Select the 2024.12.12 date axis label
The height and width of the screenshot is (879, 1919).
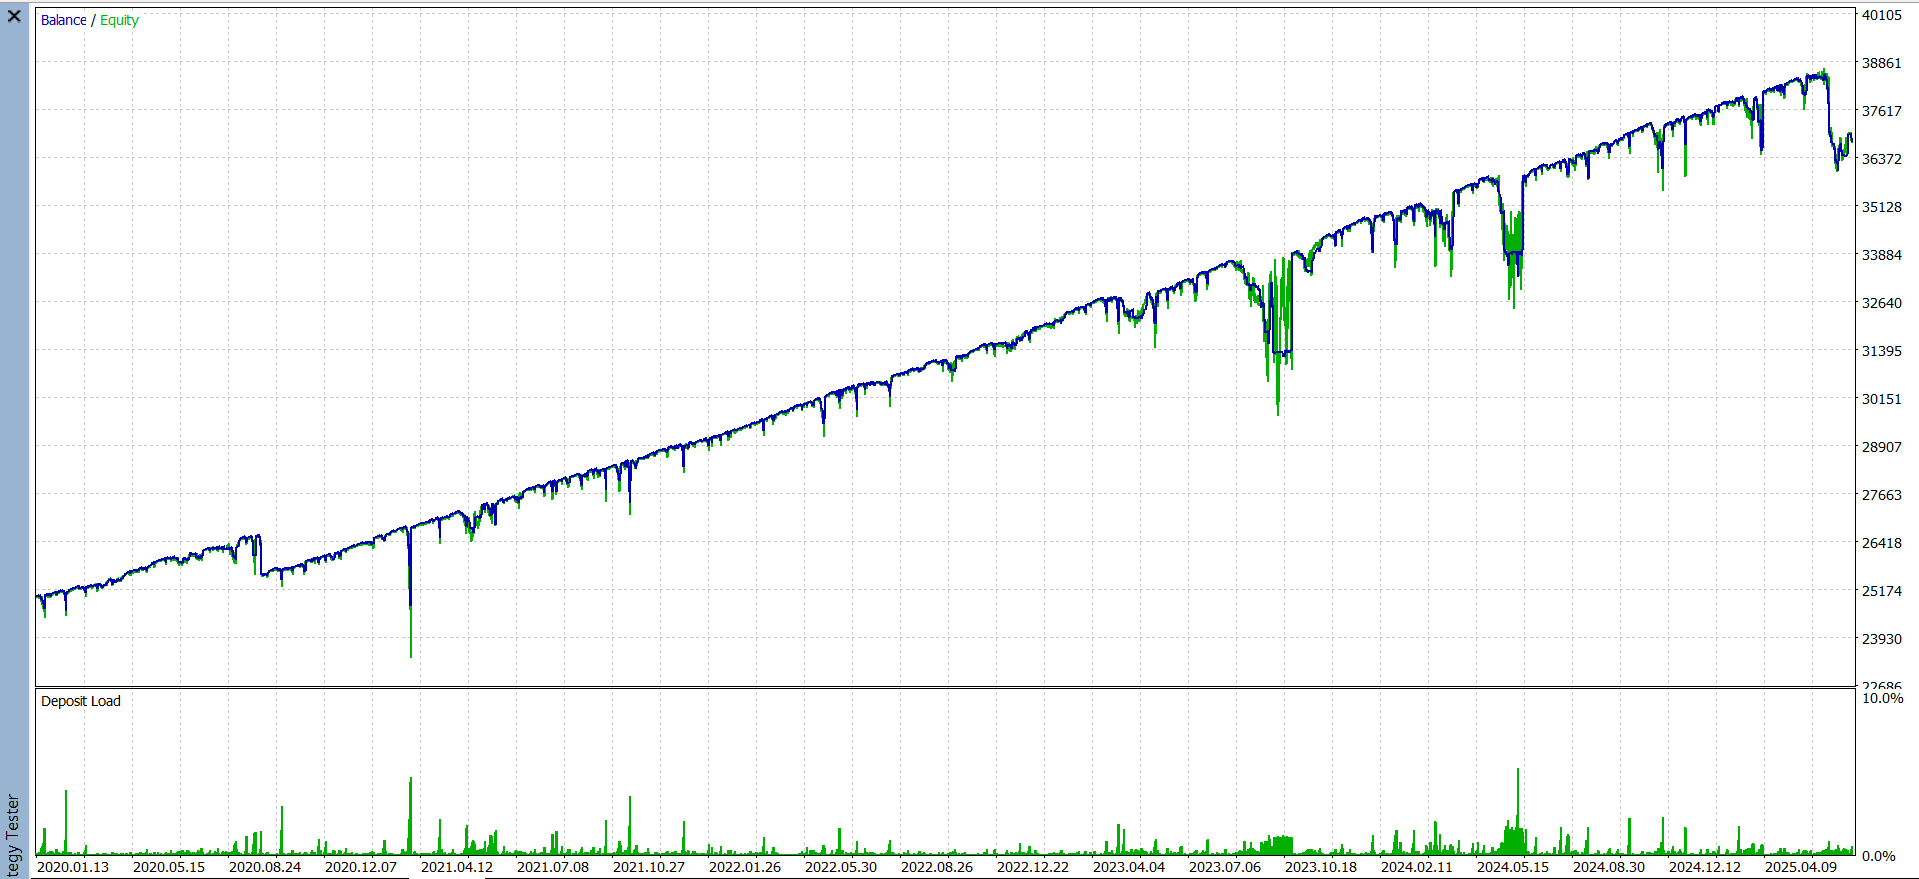tap(1705, 867)
